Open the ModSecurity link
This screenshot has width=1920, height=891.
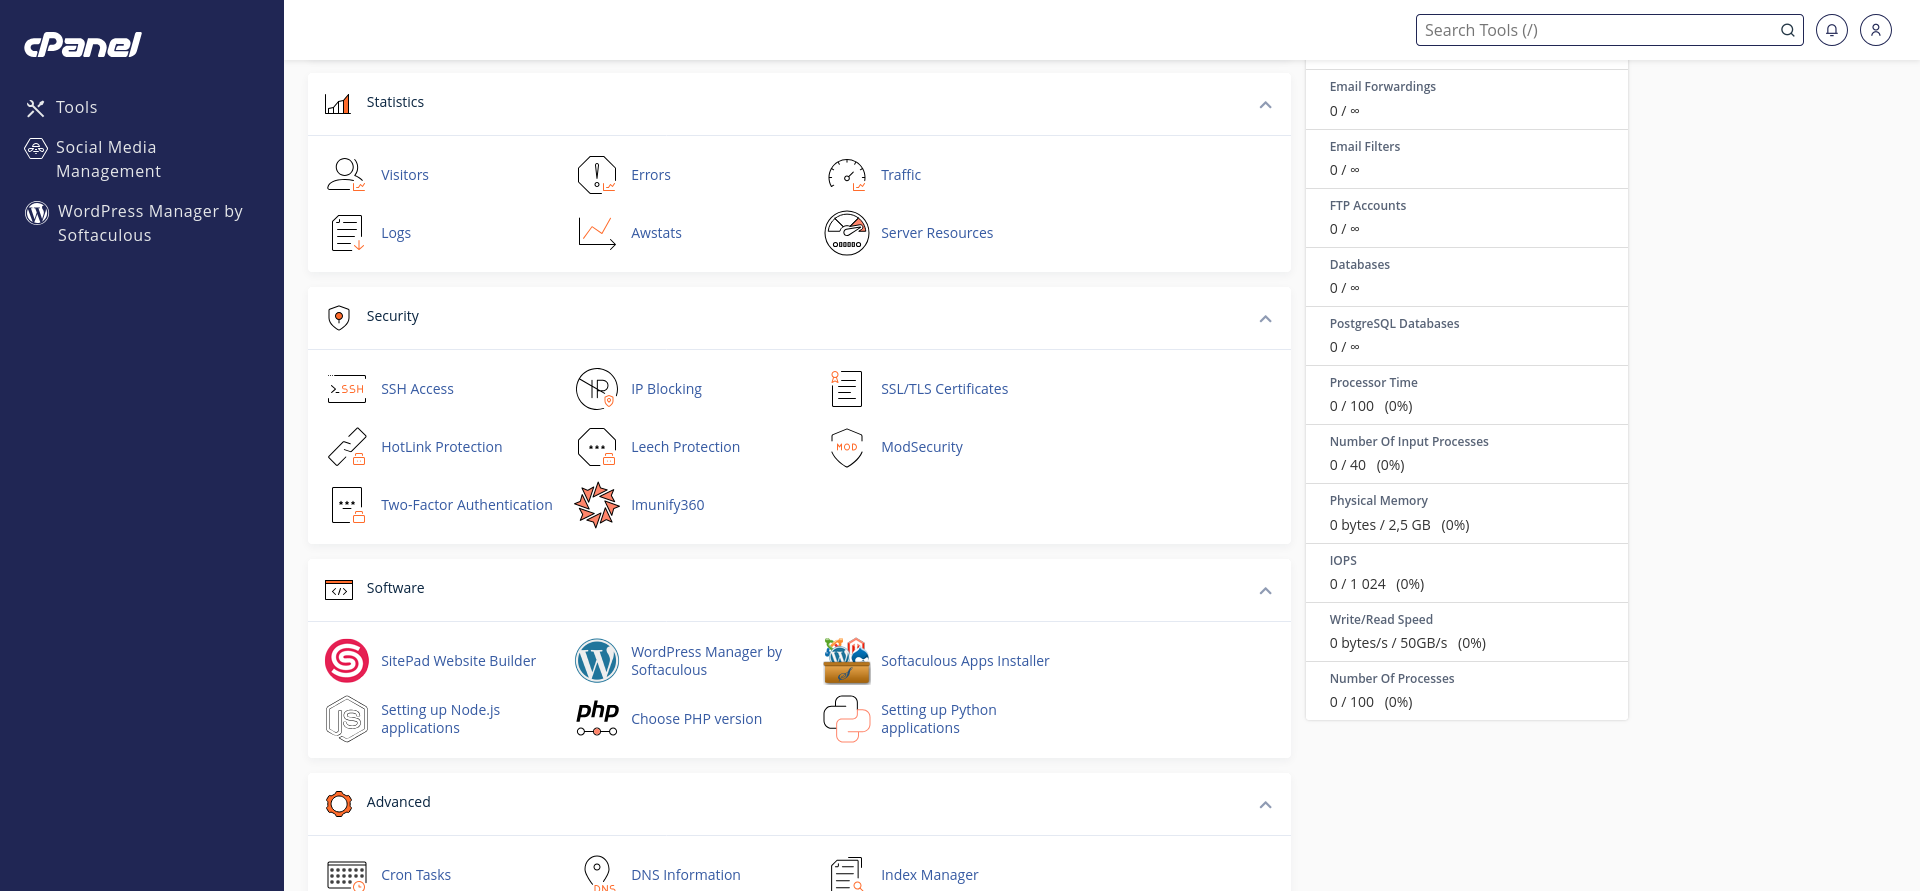pos(922,447)
